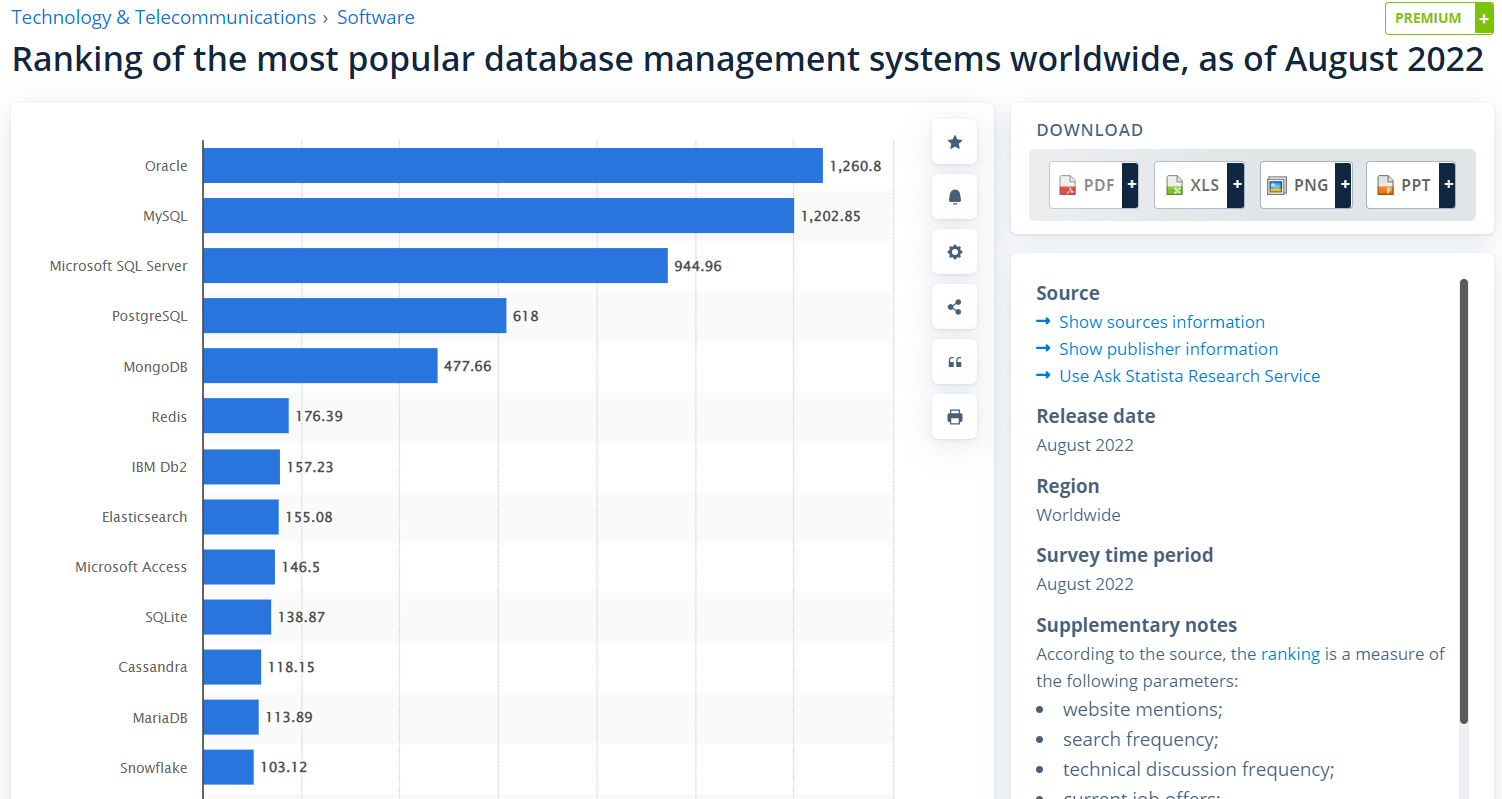Click the Oracle bar in chart

tap(513, 166)
